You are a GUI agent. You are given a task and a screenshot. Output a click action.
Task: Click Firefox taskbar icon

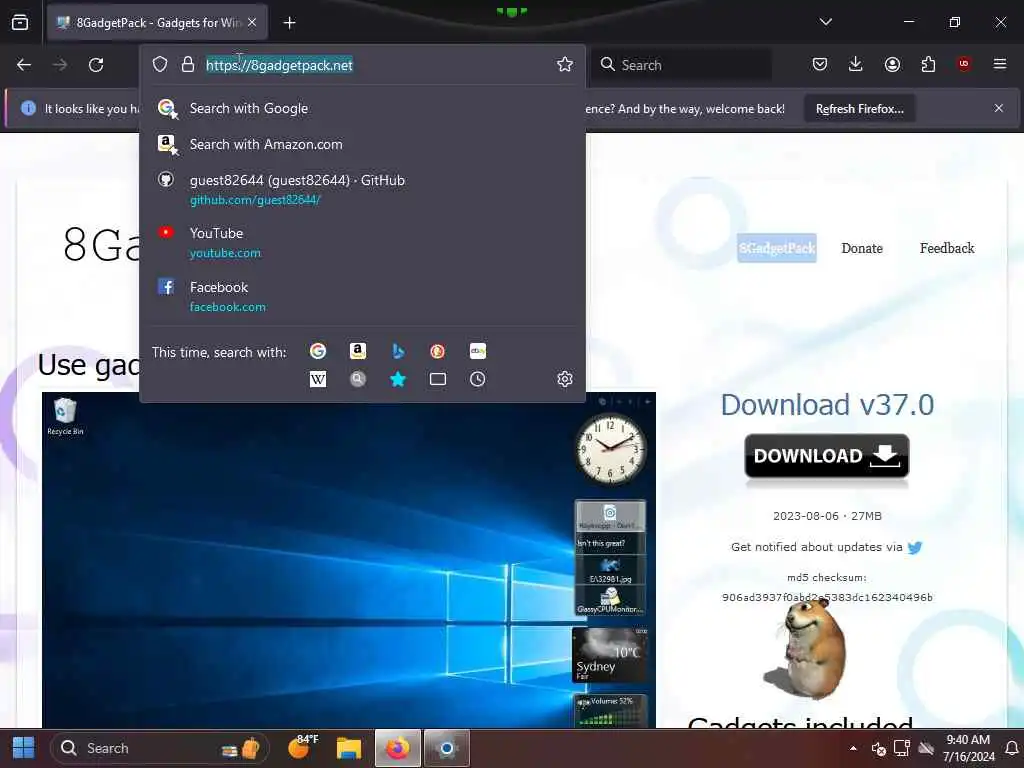click(398, 748)
